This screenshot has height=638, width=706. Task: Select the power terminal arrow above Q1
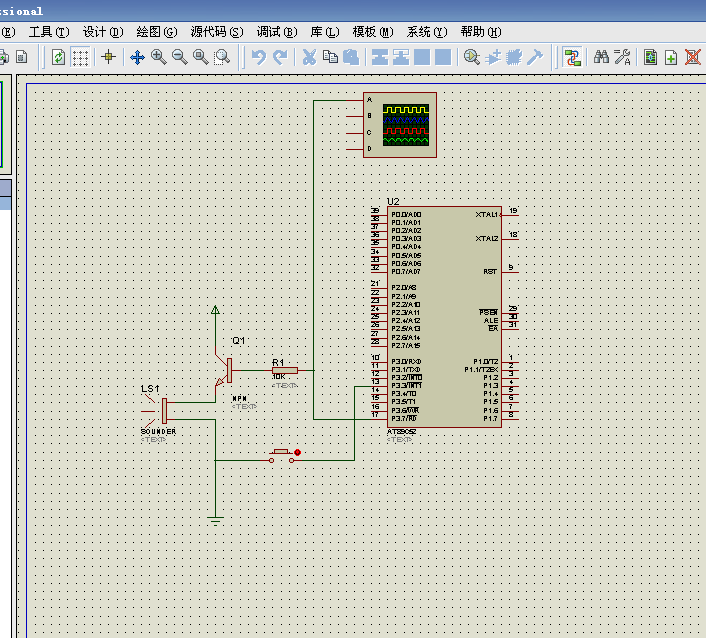215,310
